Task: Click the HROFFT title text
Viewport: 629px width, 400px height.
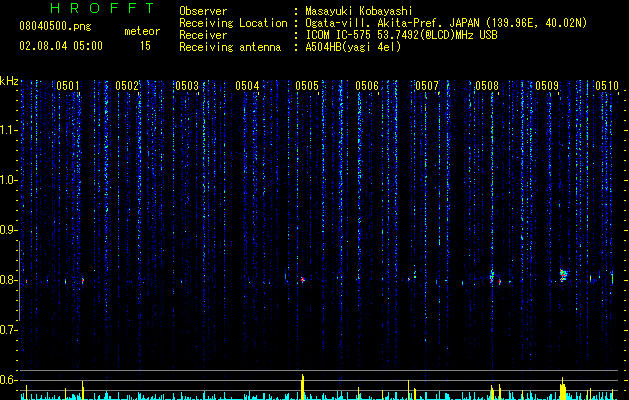Action: click(103, 8)
